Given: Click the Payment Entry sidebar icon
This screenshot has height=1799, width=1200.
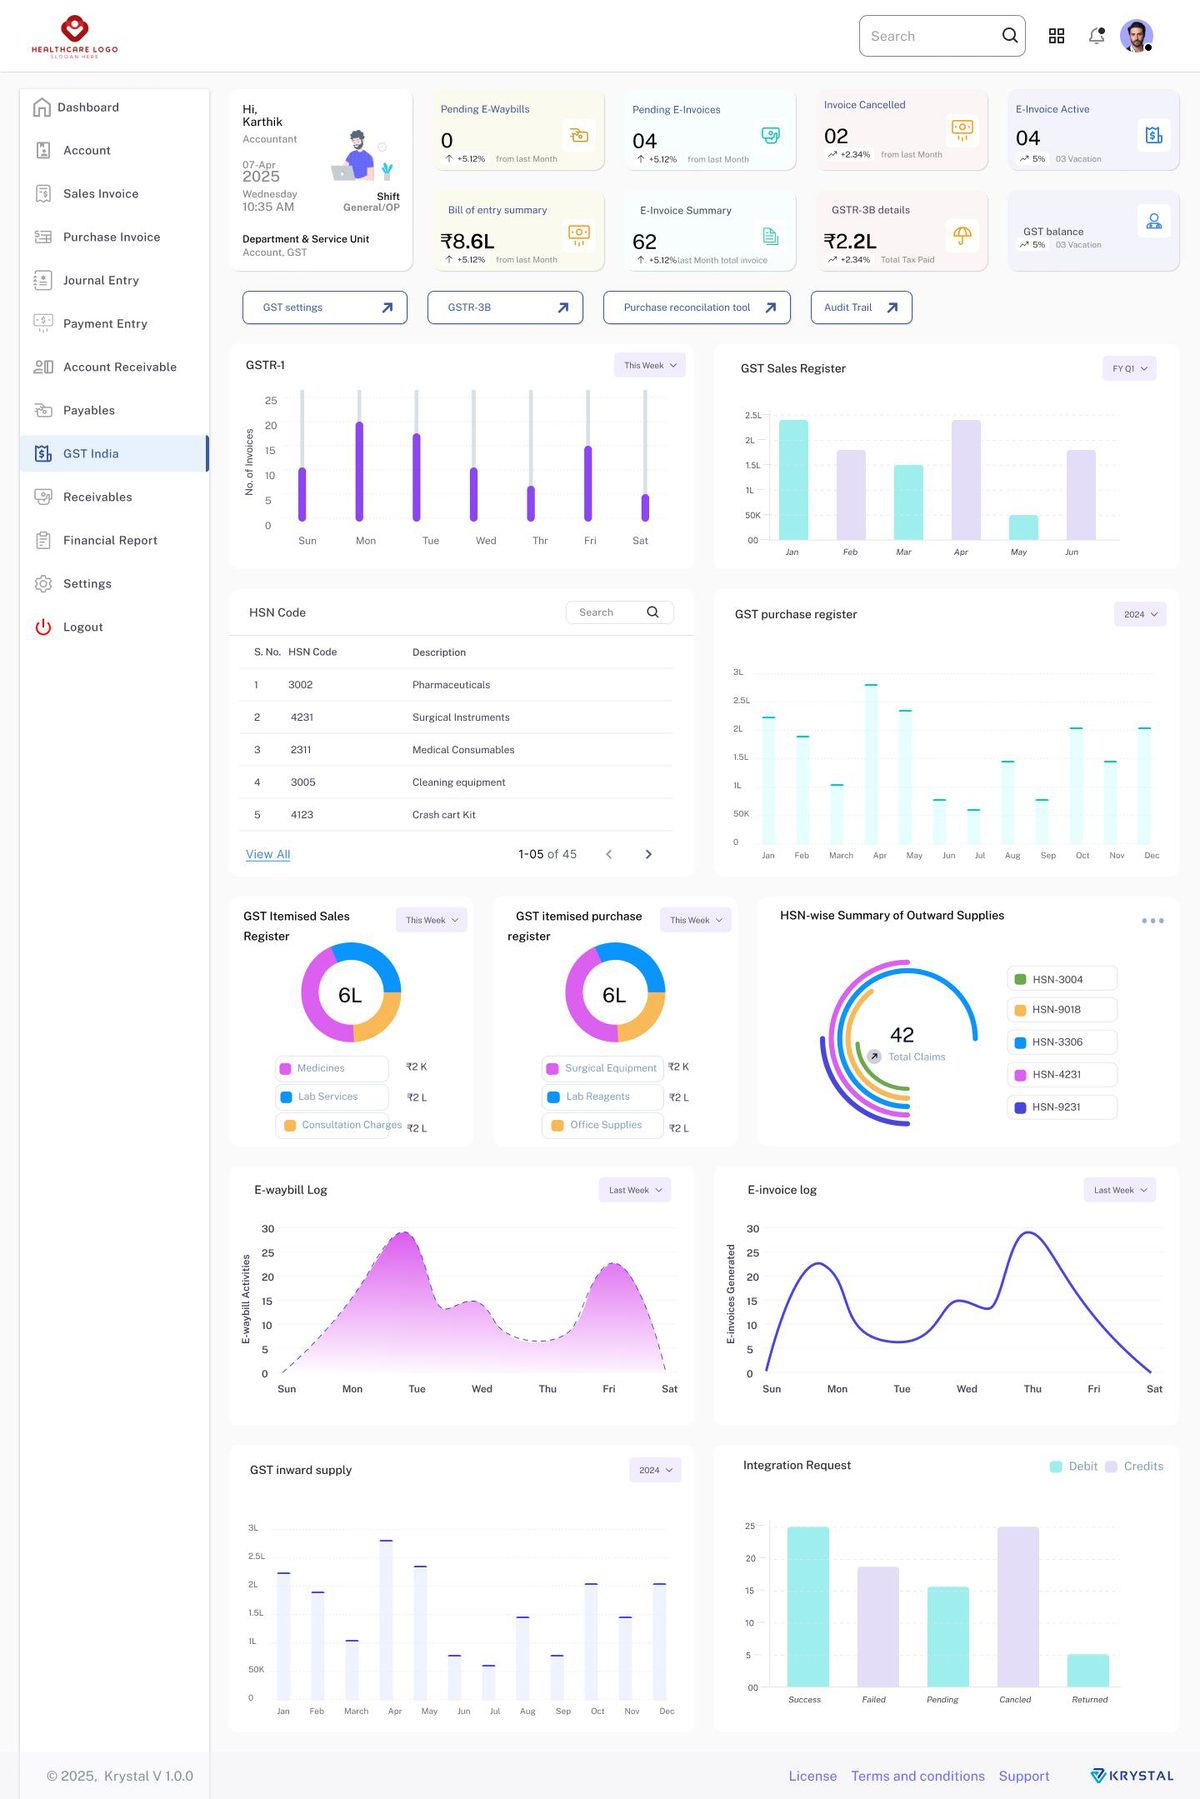Looking at the screenshot, I should (43, 323).
